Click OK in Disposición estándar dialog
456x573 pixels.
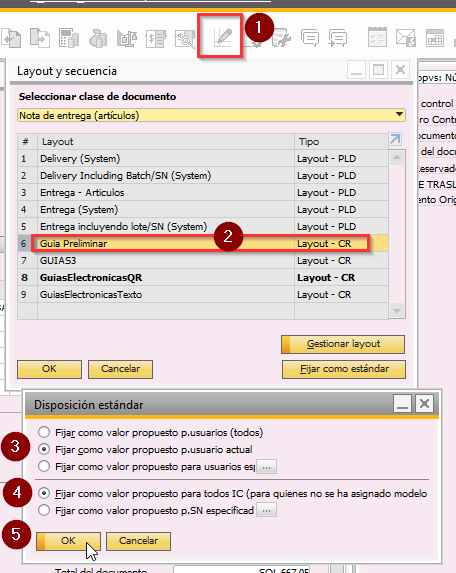pyautogui.click(x=68, y=541)
